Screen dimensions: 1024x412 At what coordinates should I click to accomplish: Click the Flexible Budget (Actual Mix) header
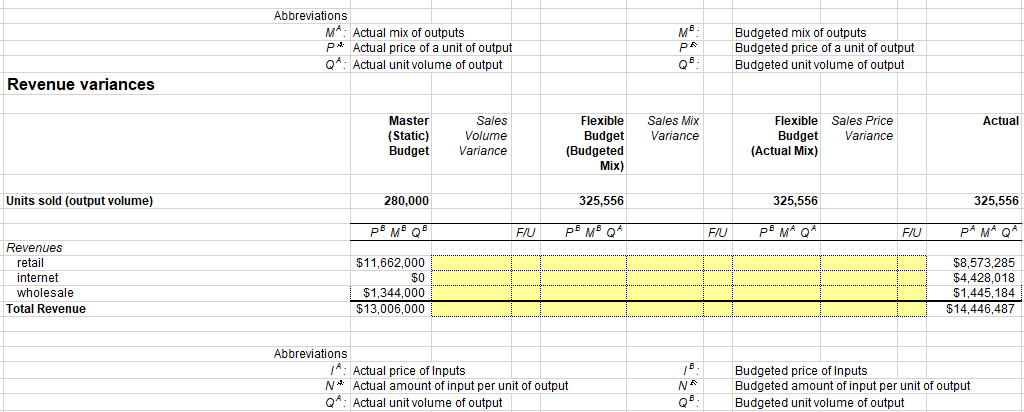pos(784,136)
